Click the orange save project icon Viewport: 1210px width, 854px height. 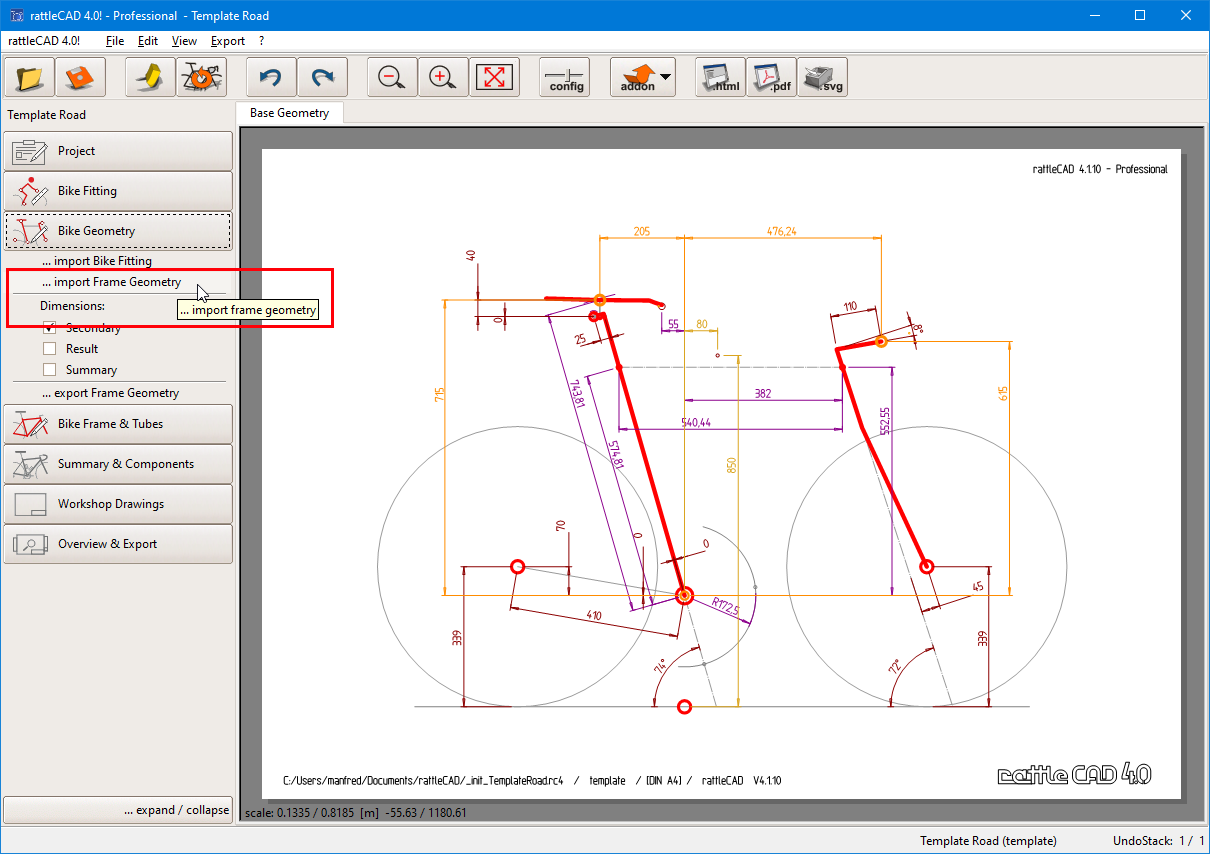point(81,77)
